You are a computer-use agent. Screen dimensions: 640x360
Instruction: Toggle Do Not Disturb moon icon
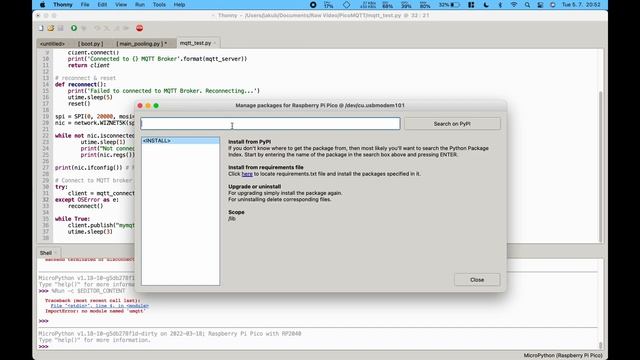point(486,5)
